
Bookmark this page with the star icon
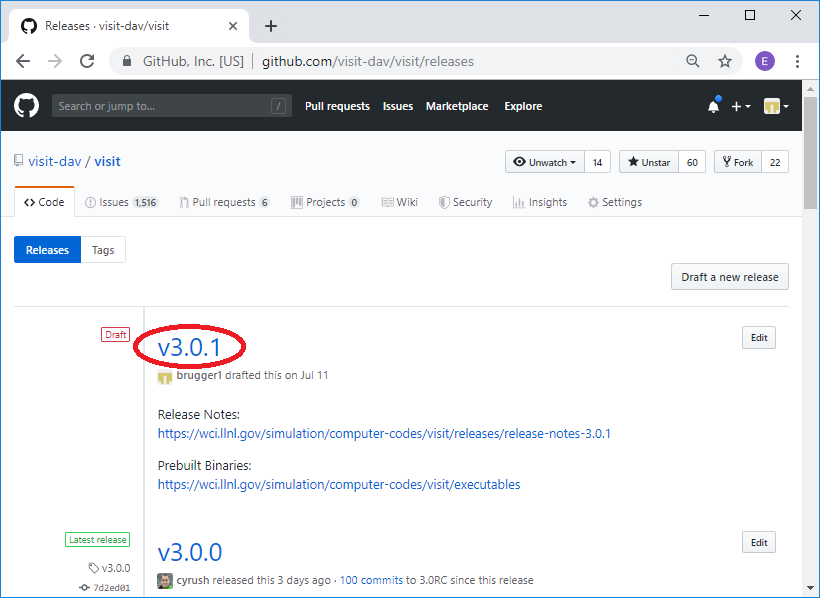tap(725, 61)
